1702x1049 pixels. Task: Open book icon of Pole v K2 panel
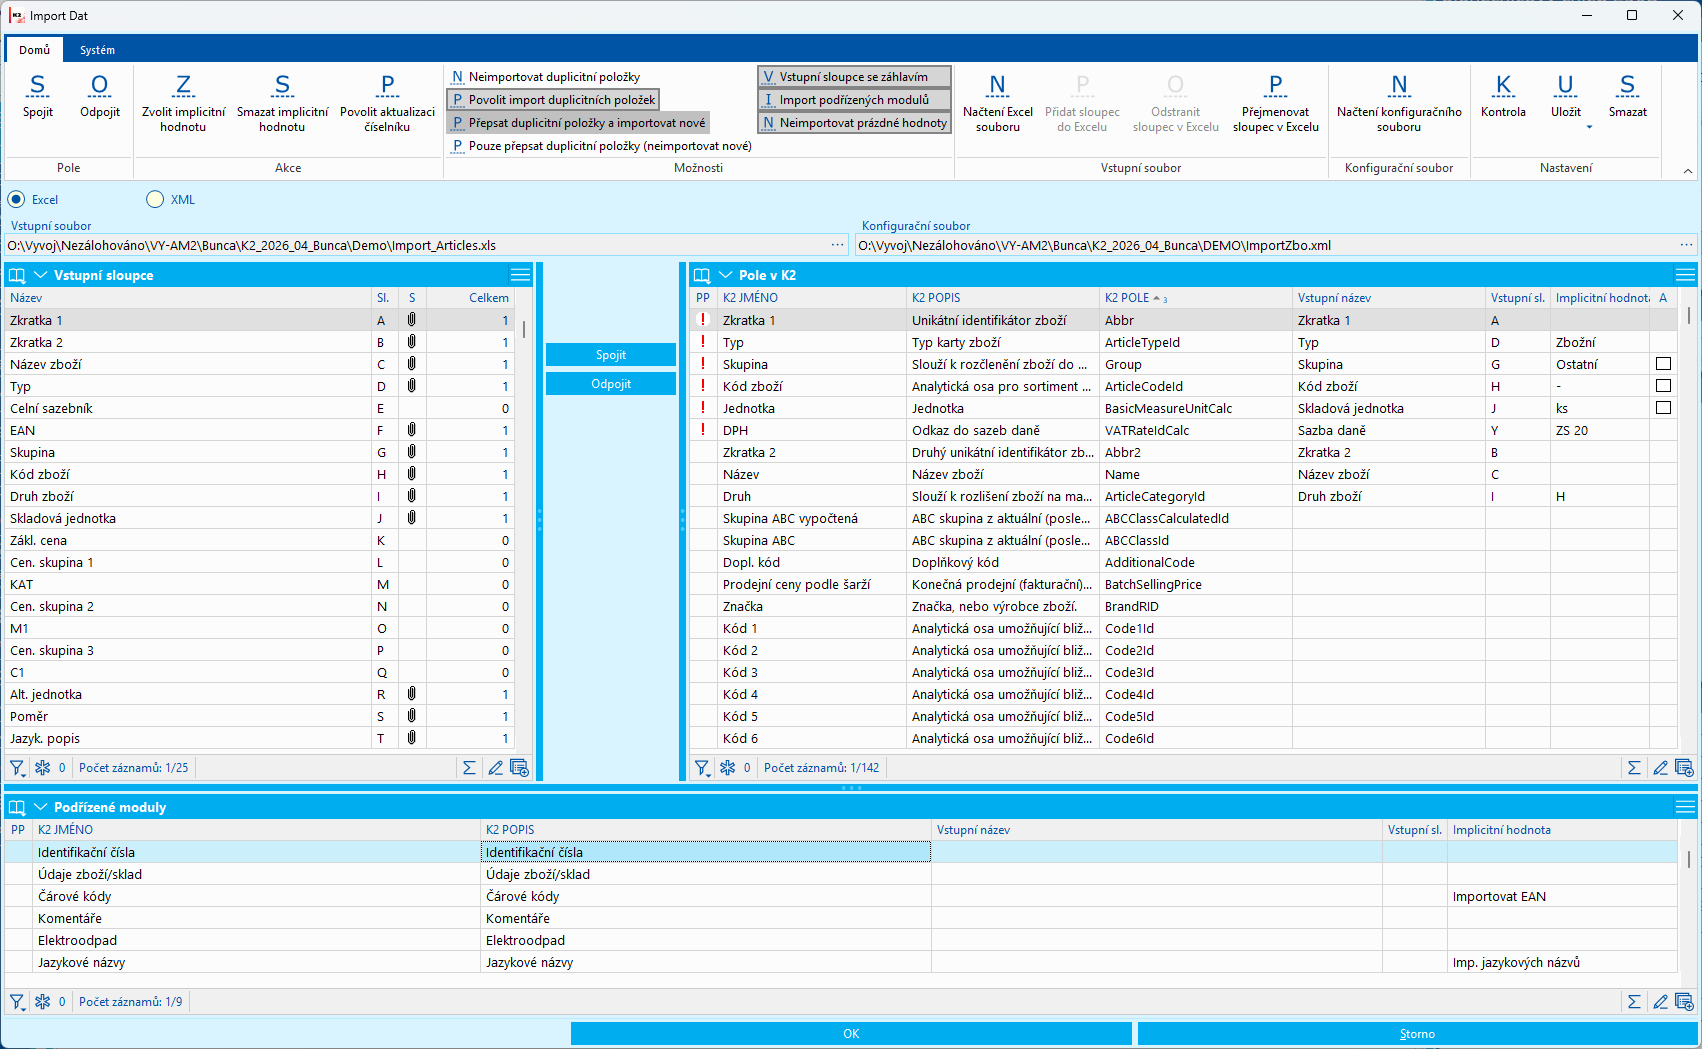tap(702, 275)
